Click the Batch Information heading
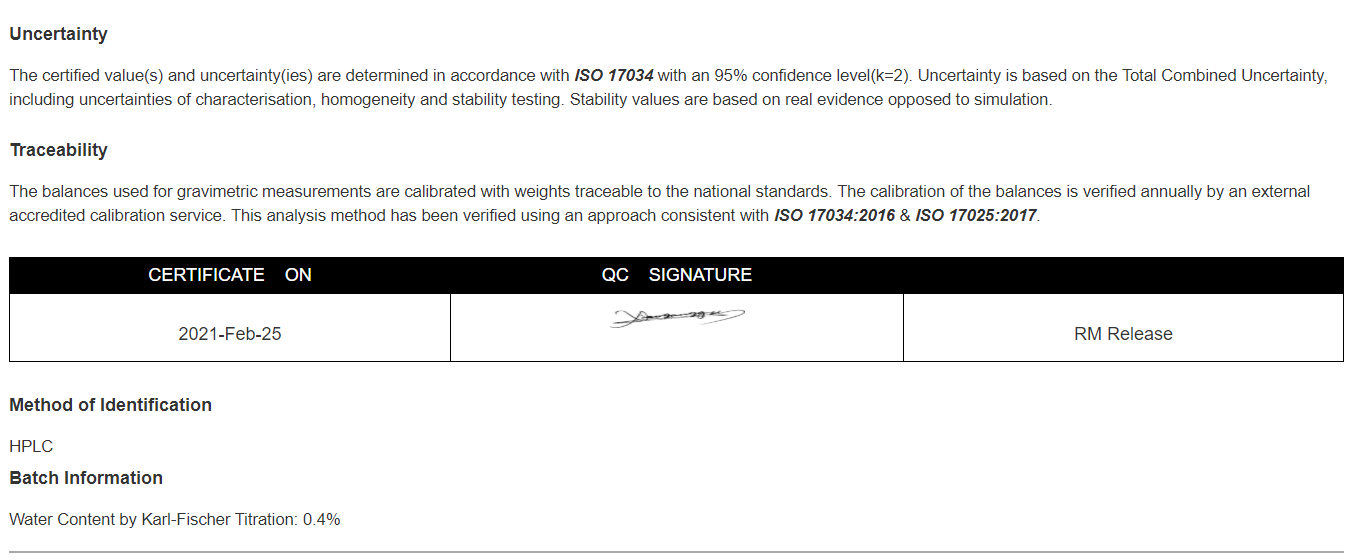1349x560 pixels. point(86,478)
